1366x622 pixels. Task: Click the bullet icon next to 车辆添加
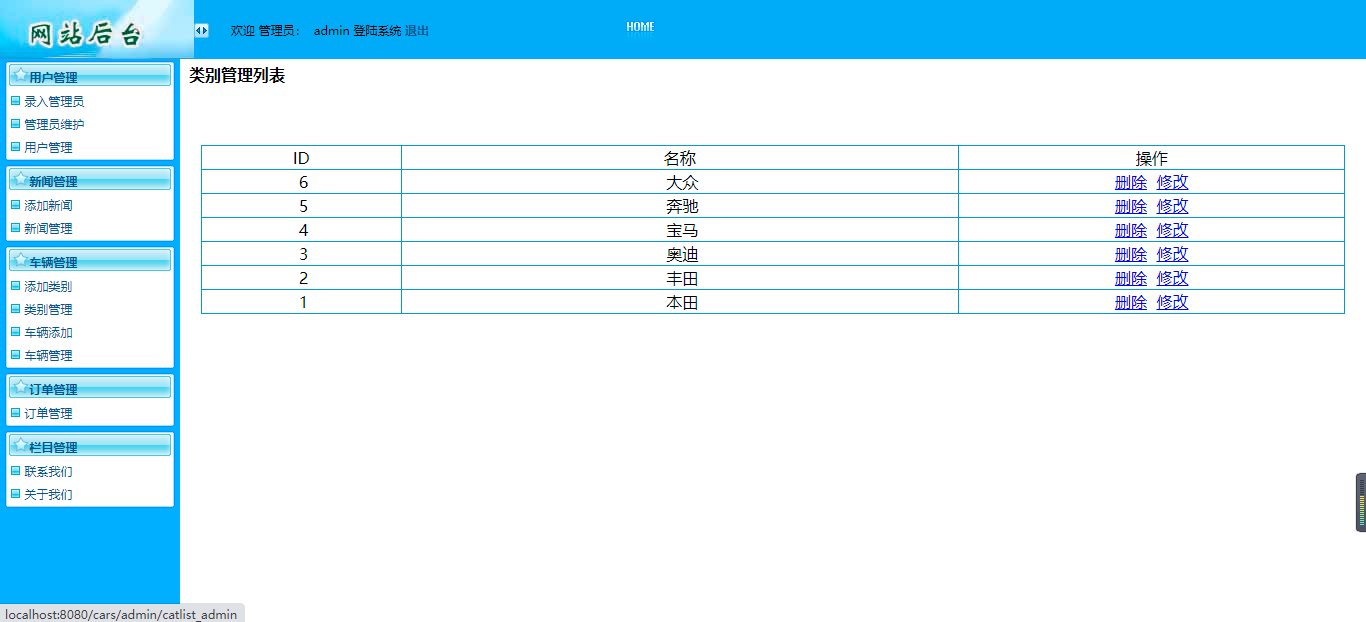[x=15, y=332]
